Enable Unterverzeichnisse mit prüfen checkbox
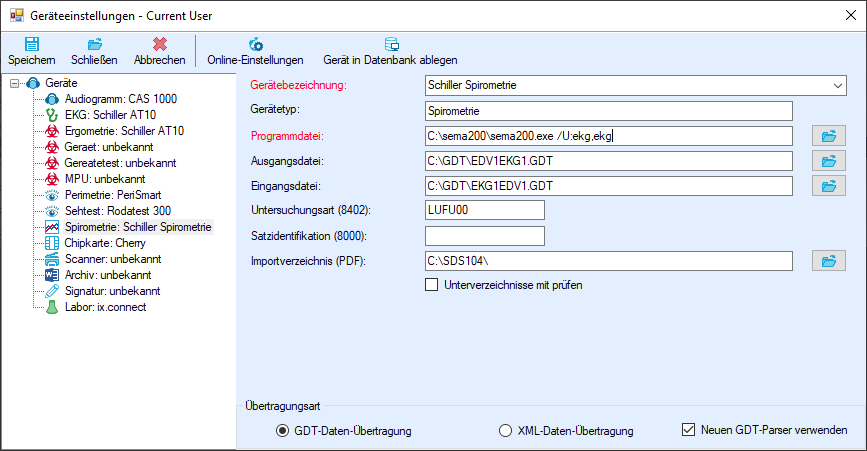This screenshot has height=451, width=867. (431, 285)
